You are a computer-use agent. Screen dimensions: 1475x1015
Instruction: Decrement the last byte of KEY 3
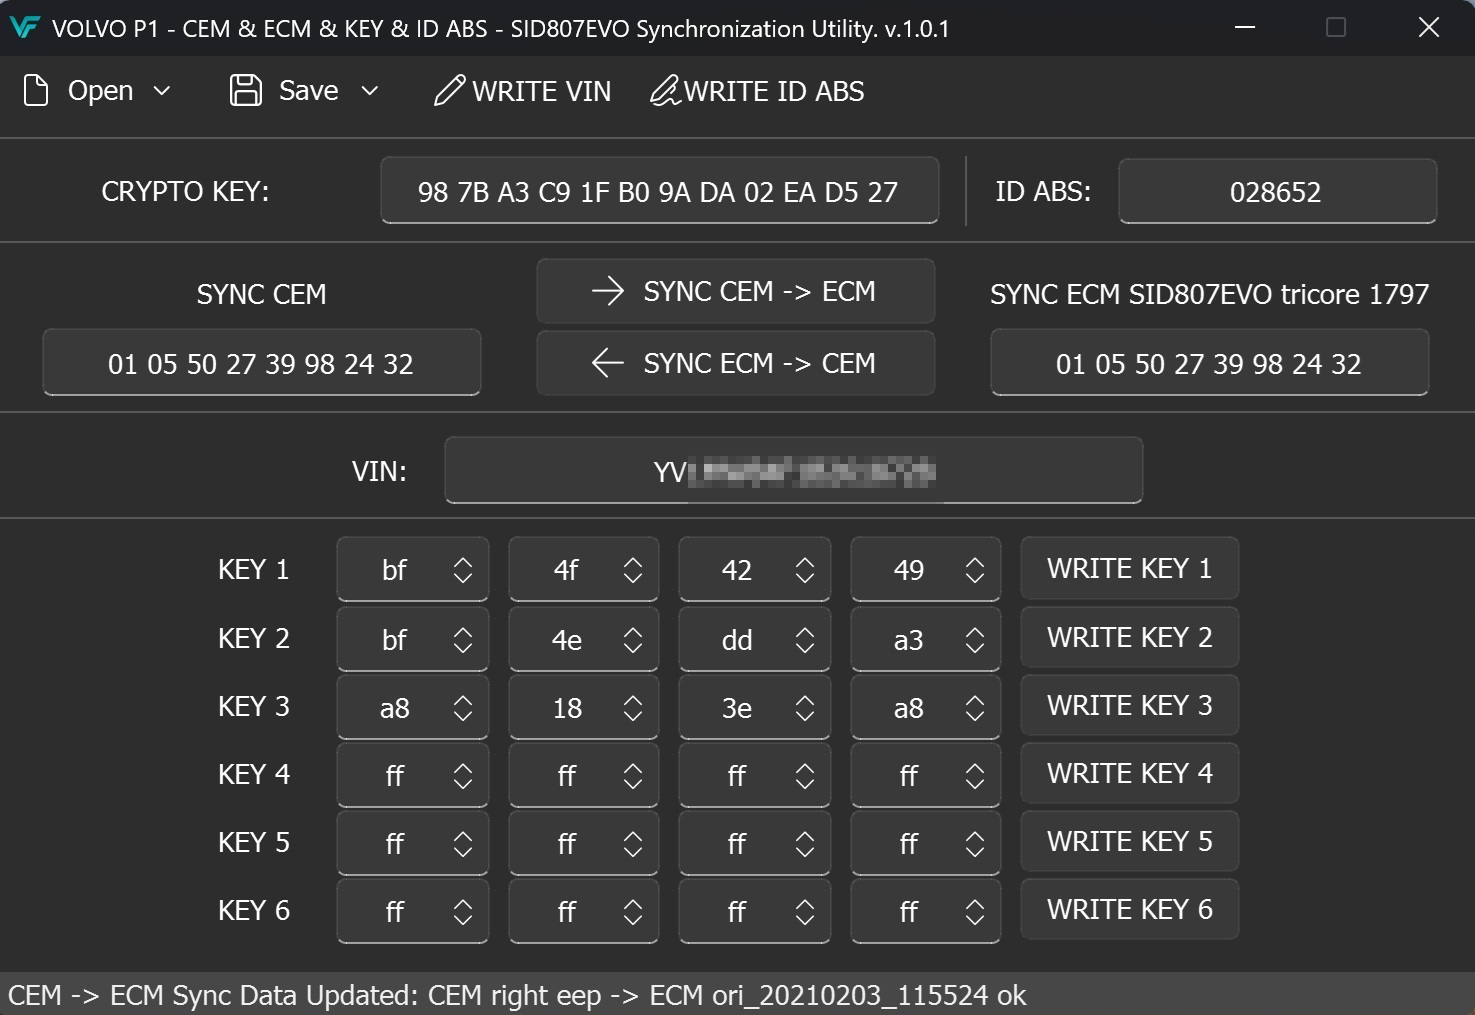point(975,715)
